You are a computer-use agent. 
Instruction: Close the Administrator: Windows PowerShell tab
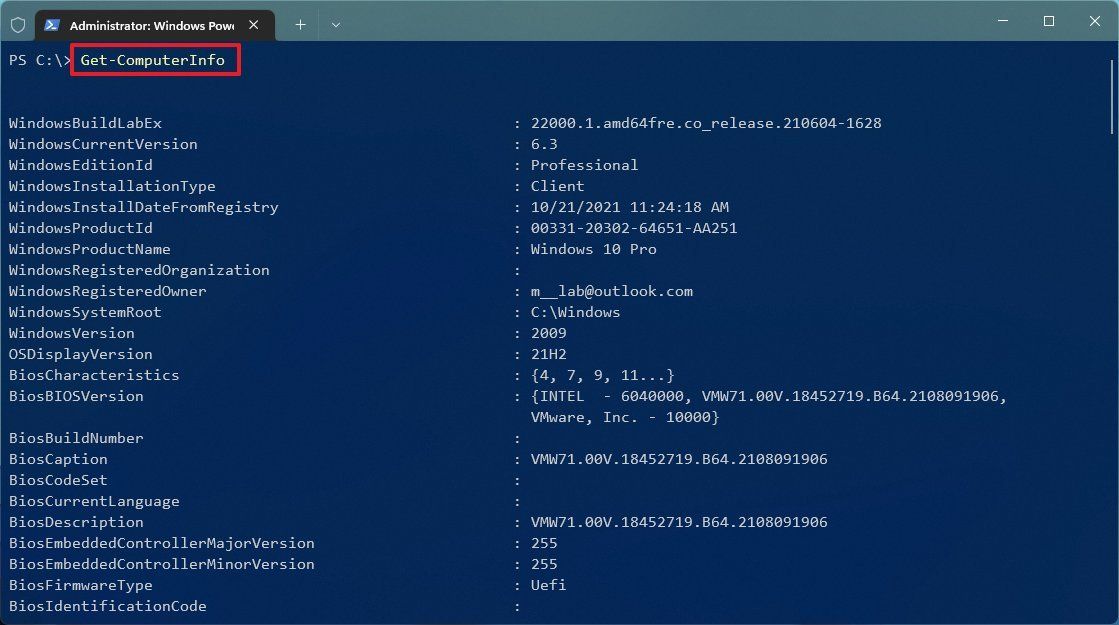pyautogui.click(x=254, y=24)
